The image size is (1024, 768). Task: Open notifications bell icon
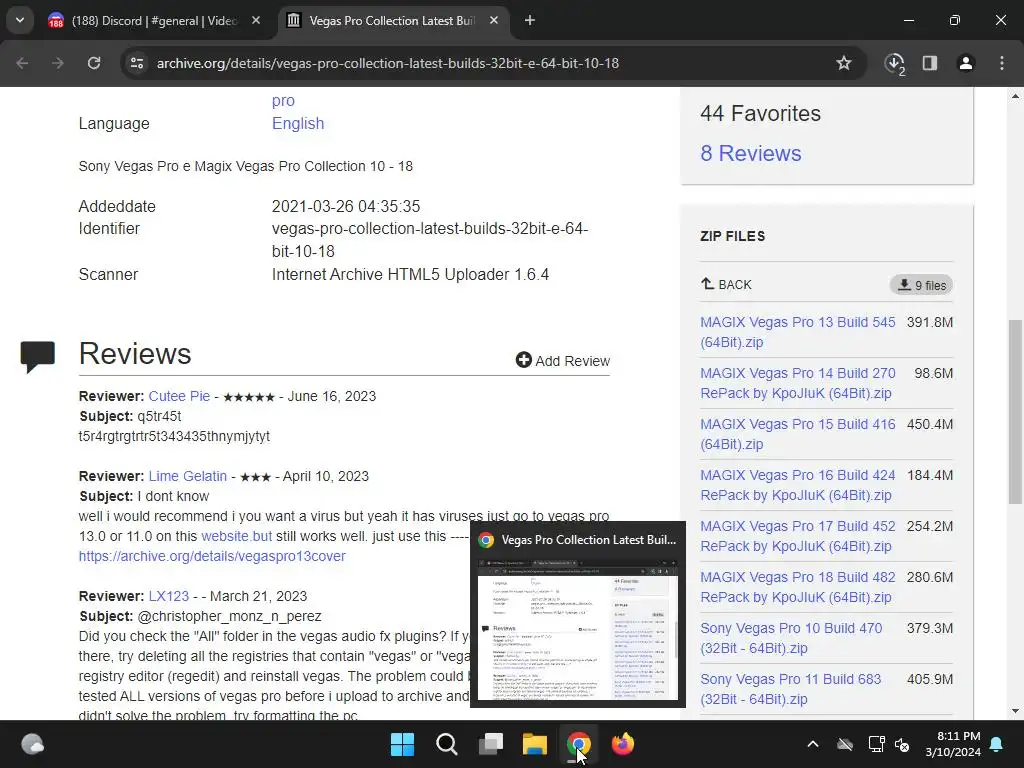click(997, 744)
